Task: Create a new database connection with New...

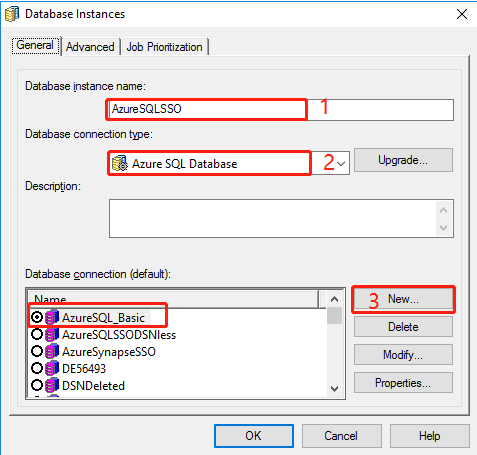Action: coord(403,299)
